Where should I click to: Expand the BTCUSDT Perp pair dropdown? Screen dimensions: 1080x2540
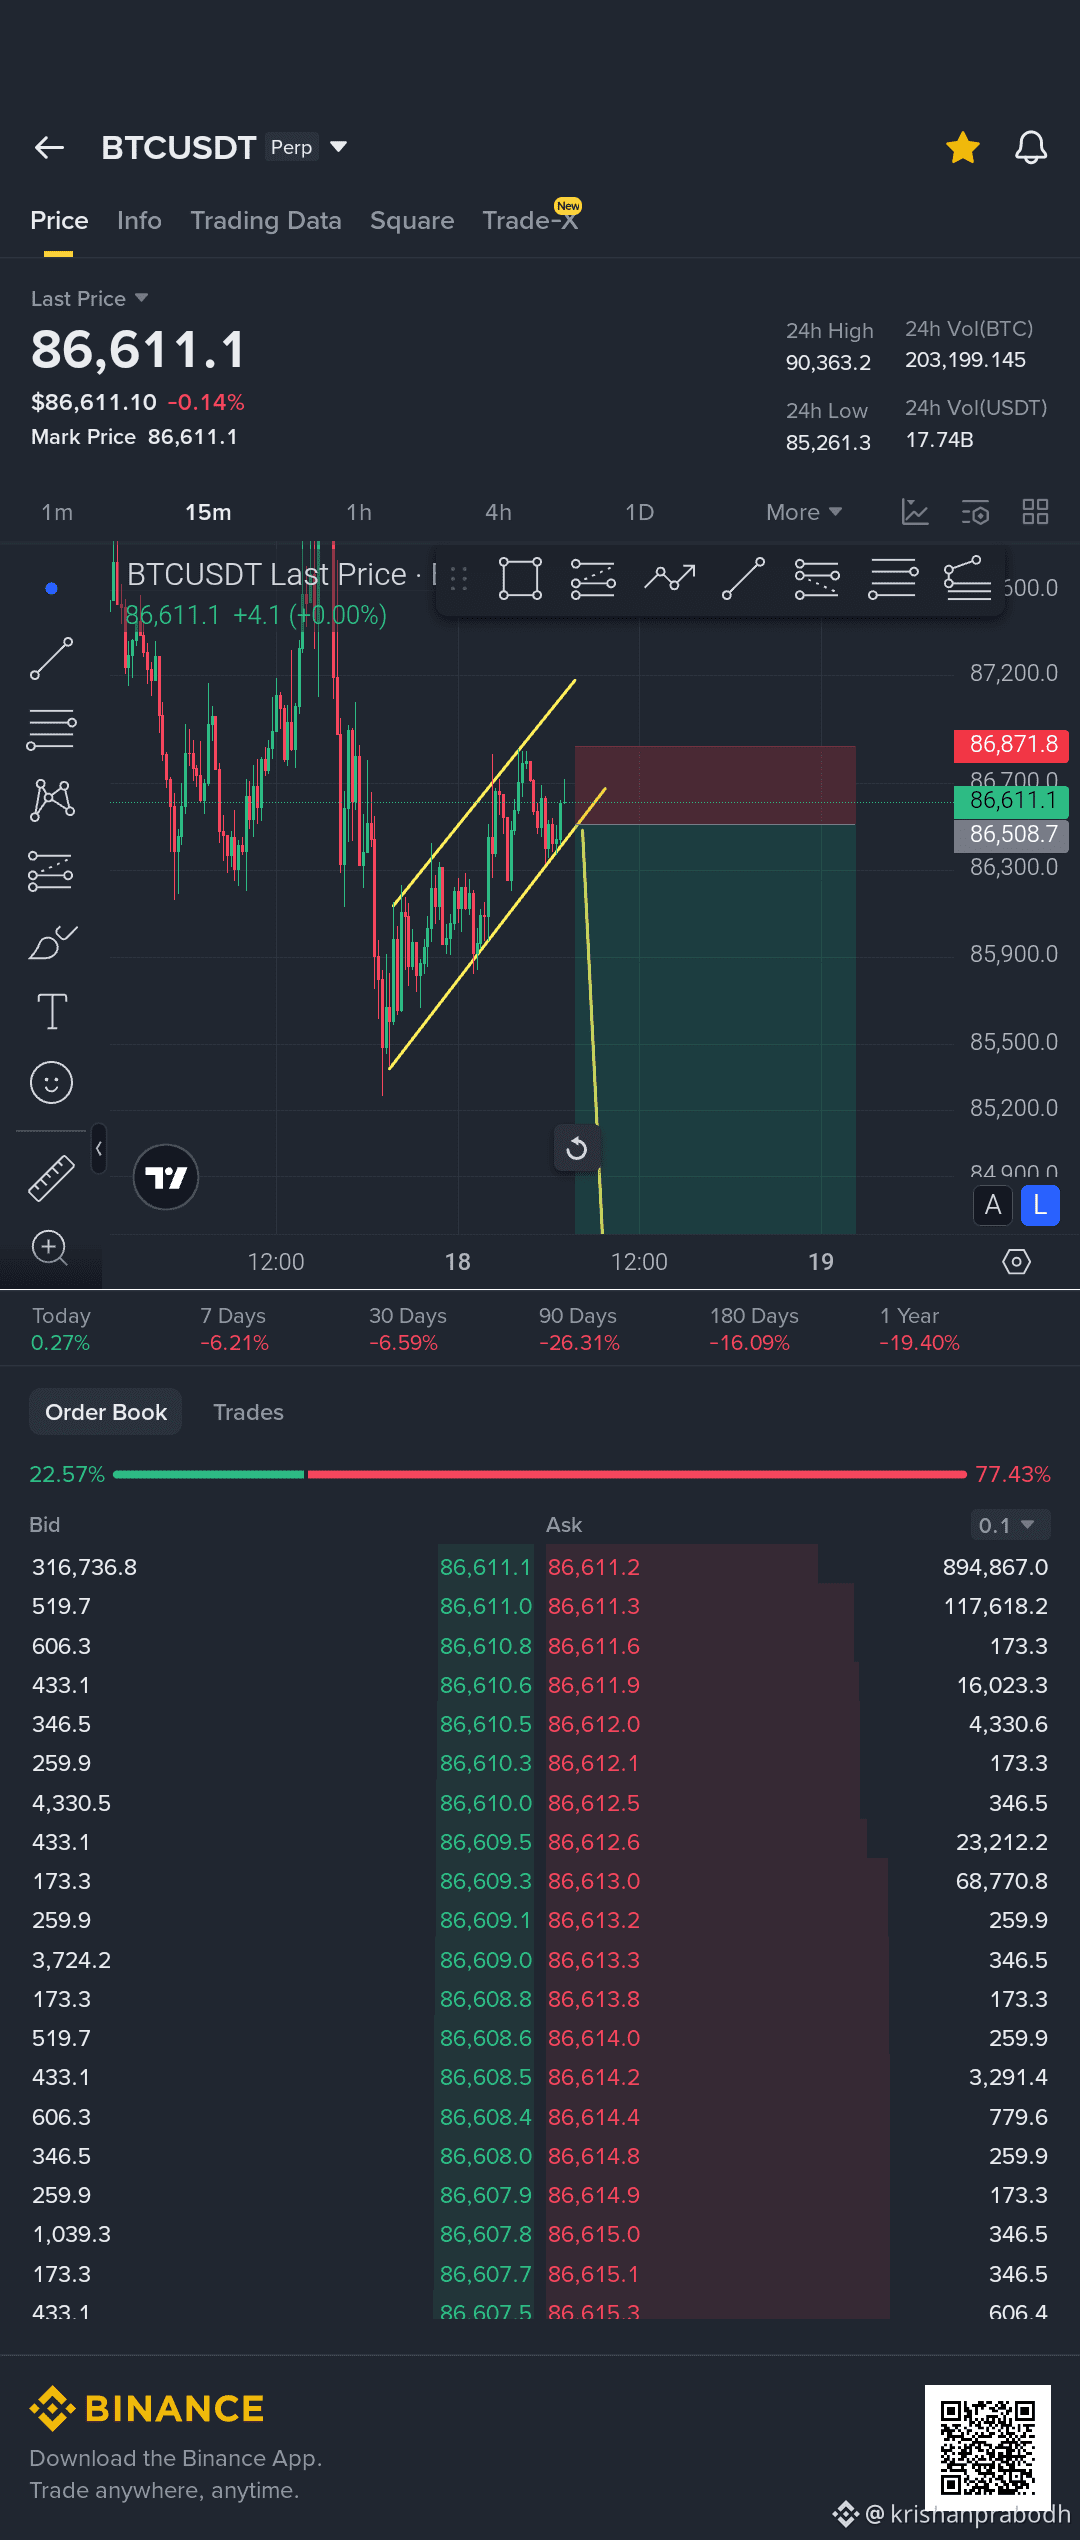pyautogui.click(x=339, y=147)
